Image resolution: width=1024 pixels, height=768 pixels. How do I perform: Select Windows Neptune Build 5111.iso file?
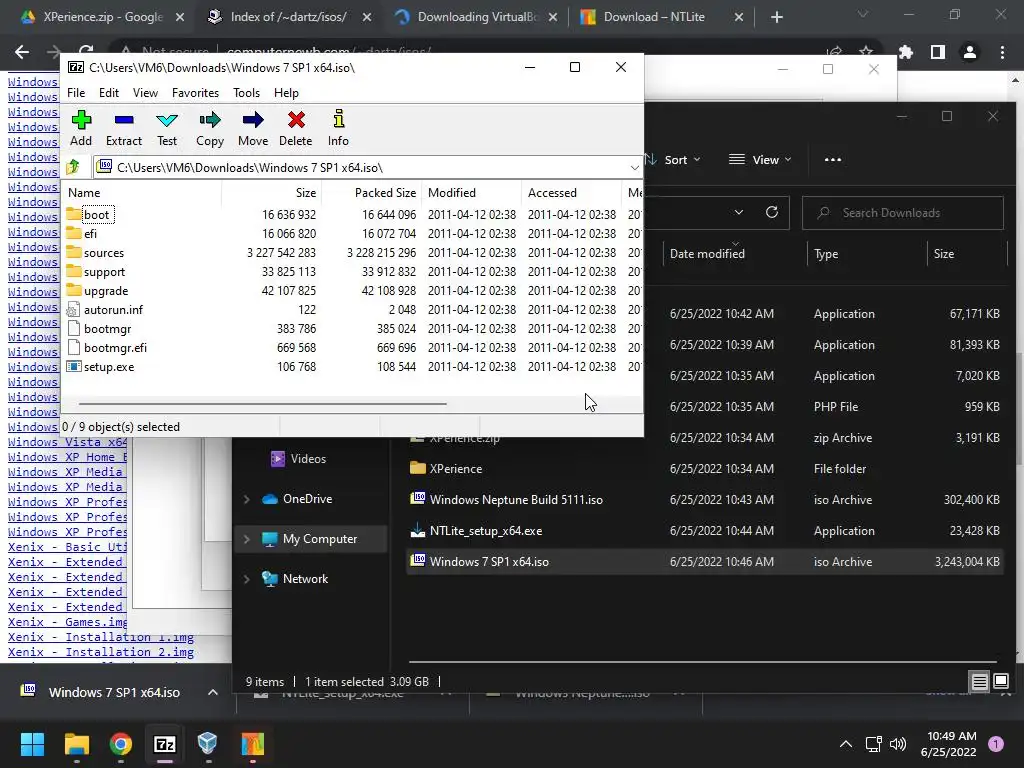click(x=516, y=500)
